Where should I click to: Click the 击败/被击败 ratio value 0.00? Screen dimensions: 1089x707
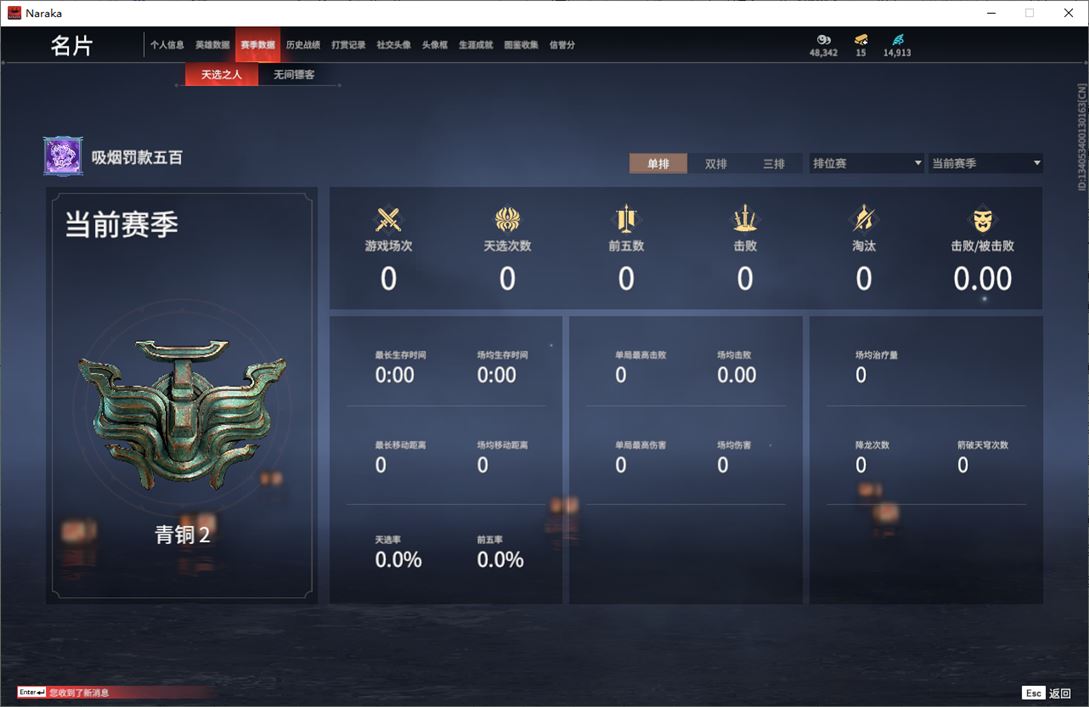click(x=982, y=279)
